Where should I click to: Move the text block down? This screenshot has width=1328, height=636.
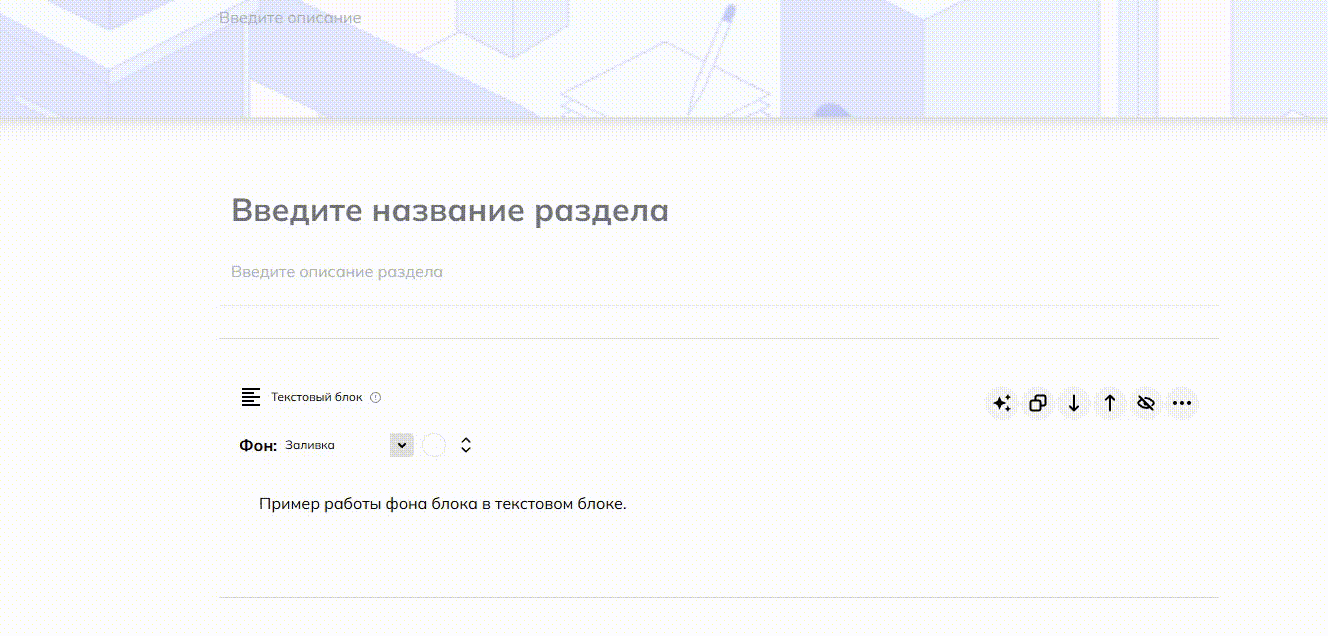click(1074, 404)
